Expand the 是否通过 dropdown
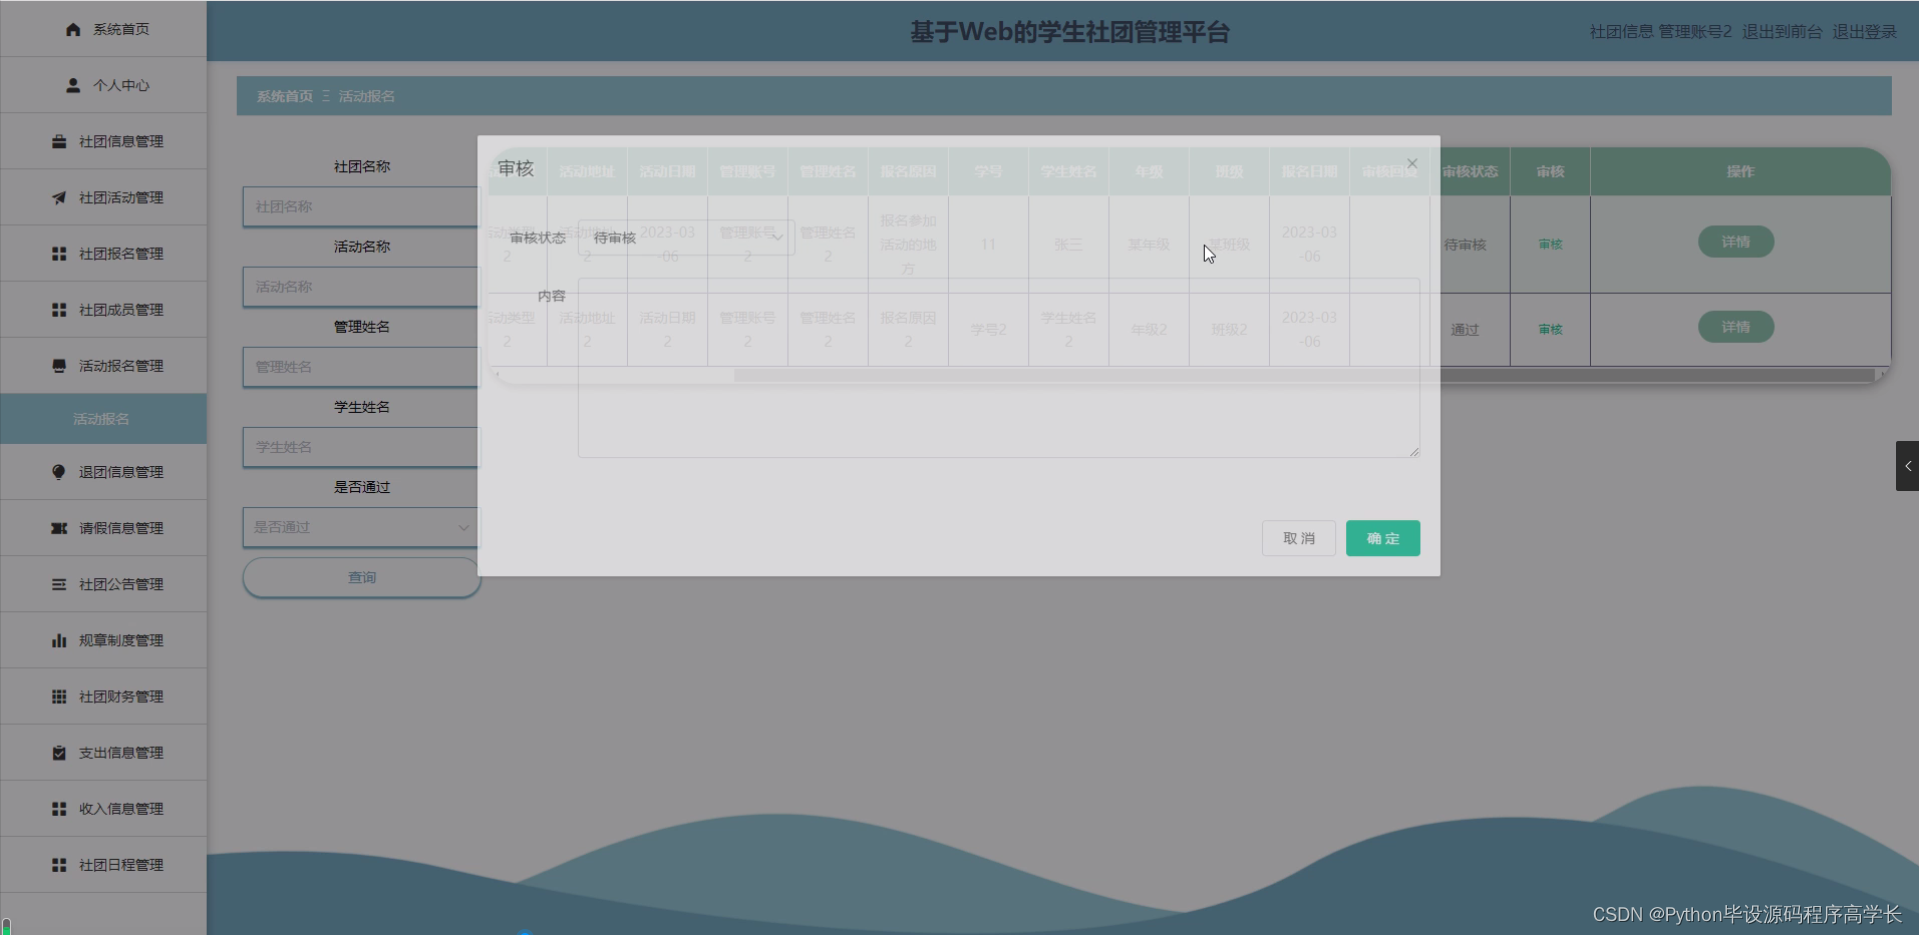 tap(360, 527)
